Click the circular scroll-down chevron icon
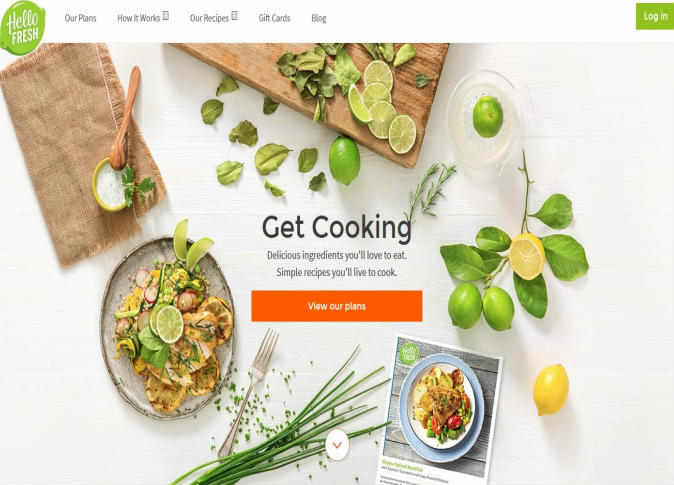Viewport: 674px width, 485px height. [337, 445]
